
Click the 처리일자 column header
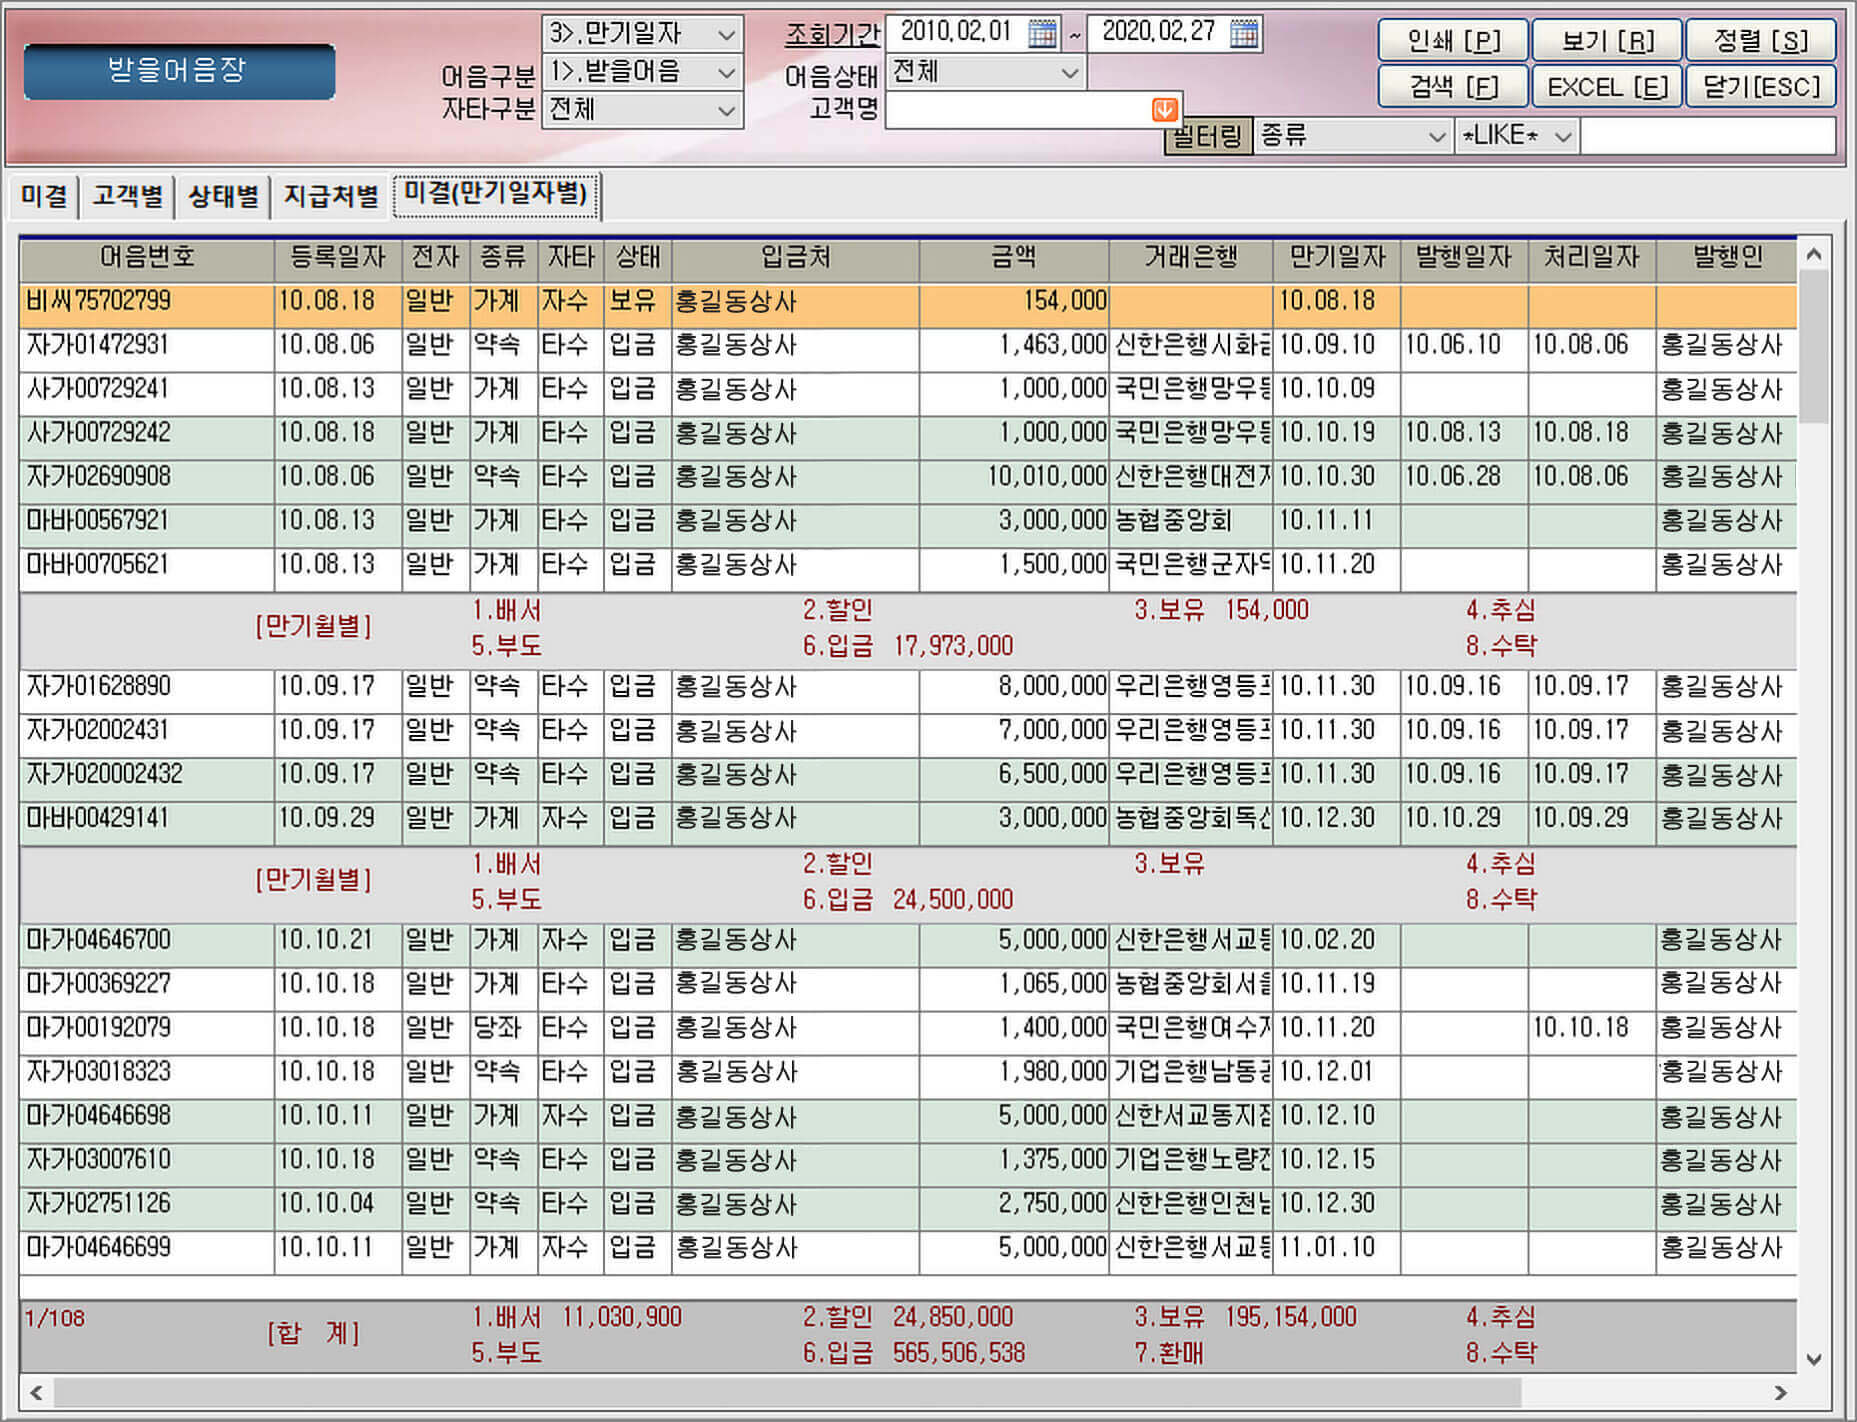coord(1592,258)
